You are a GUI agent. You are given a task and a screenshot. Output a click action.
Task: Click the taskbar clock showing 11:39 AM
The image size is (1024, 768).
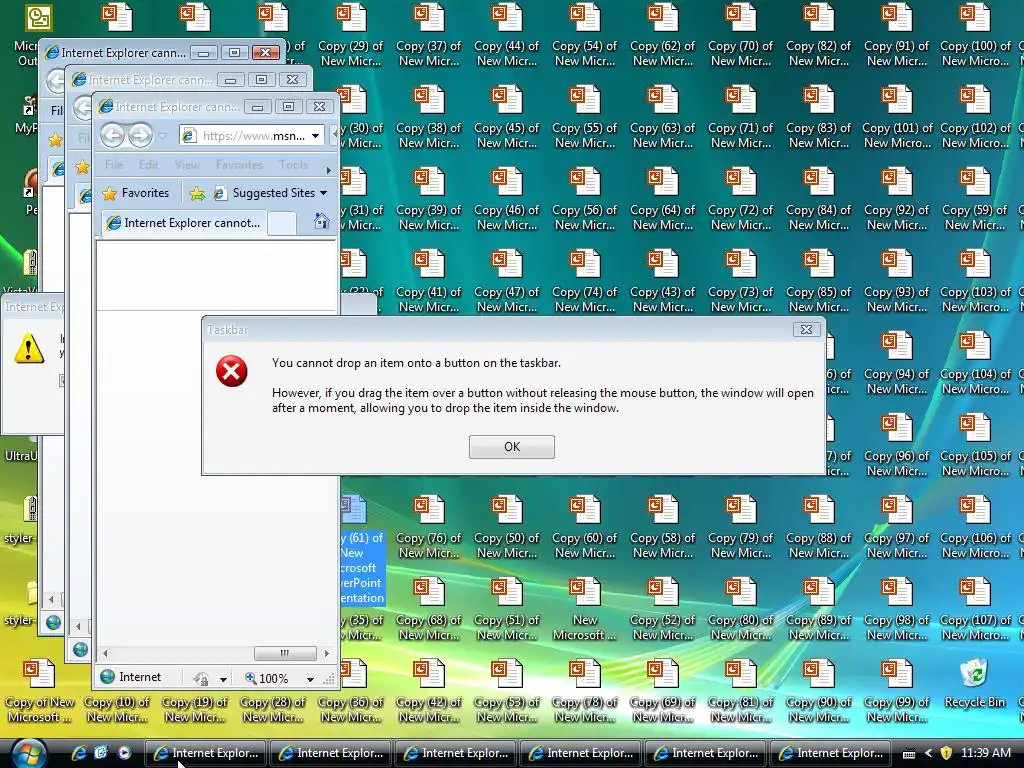pyautogui.click(x=985, y=753)
